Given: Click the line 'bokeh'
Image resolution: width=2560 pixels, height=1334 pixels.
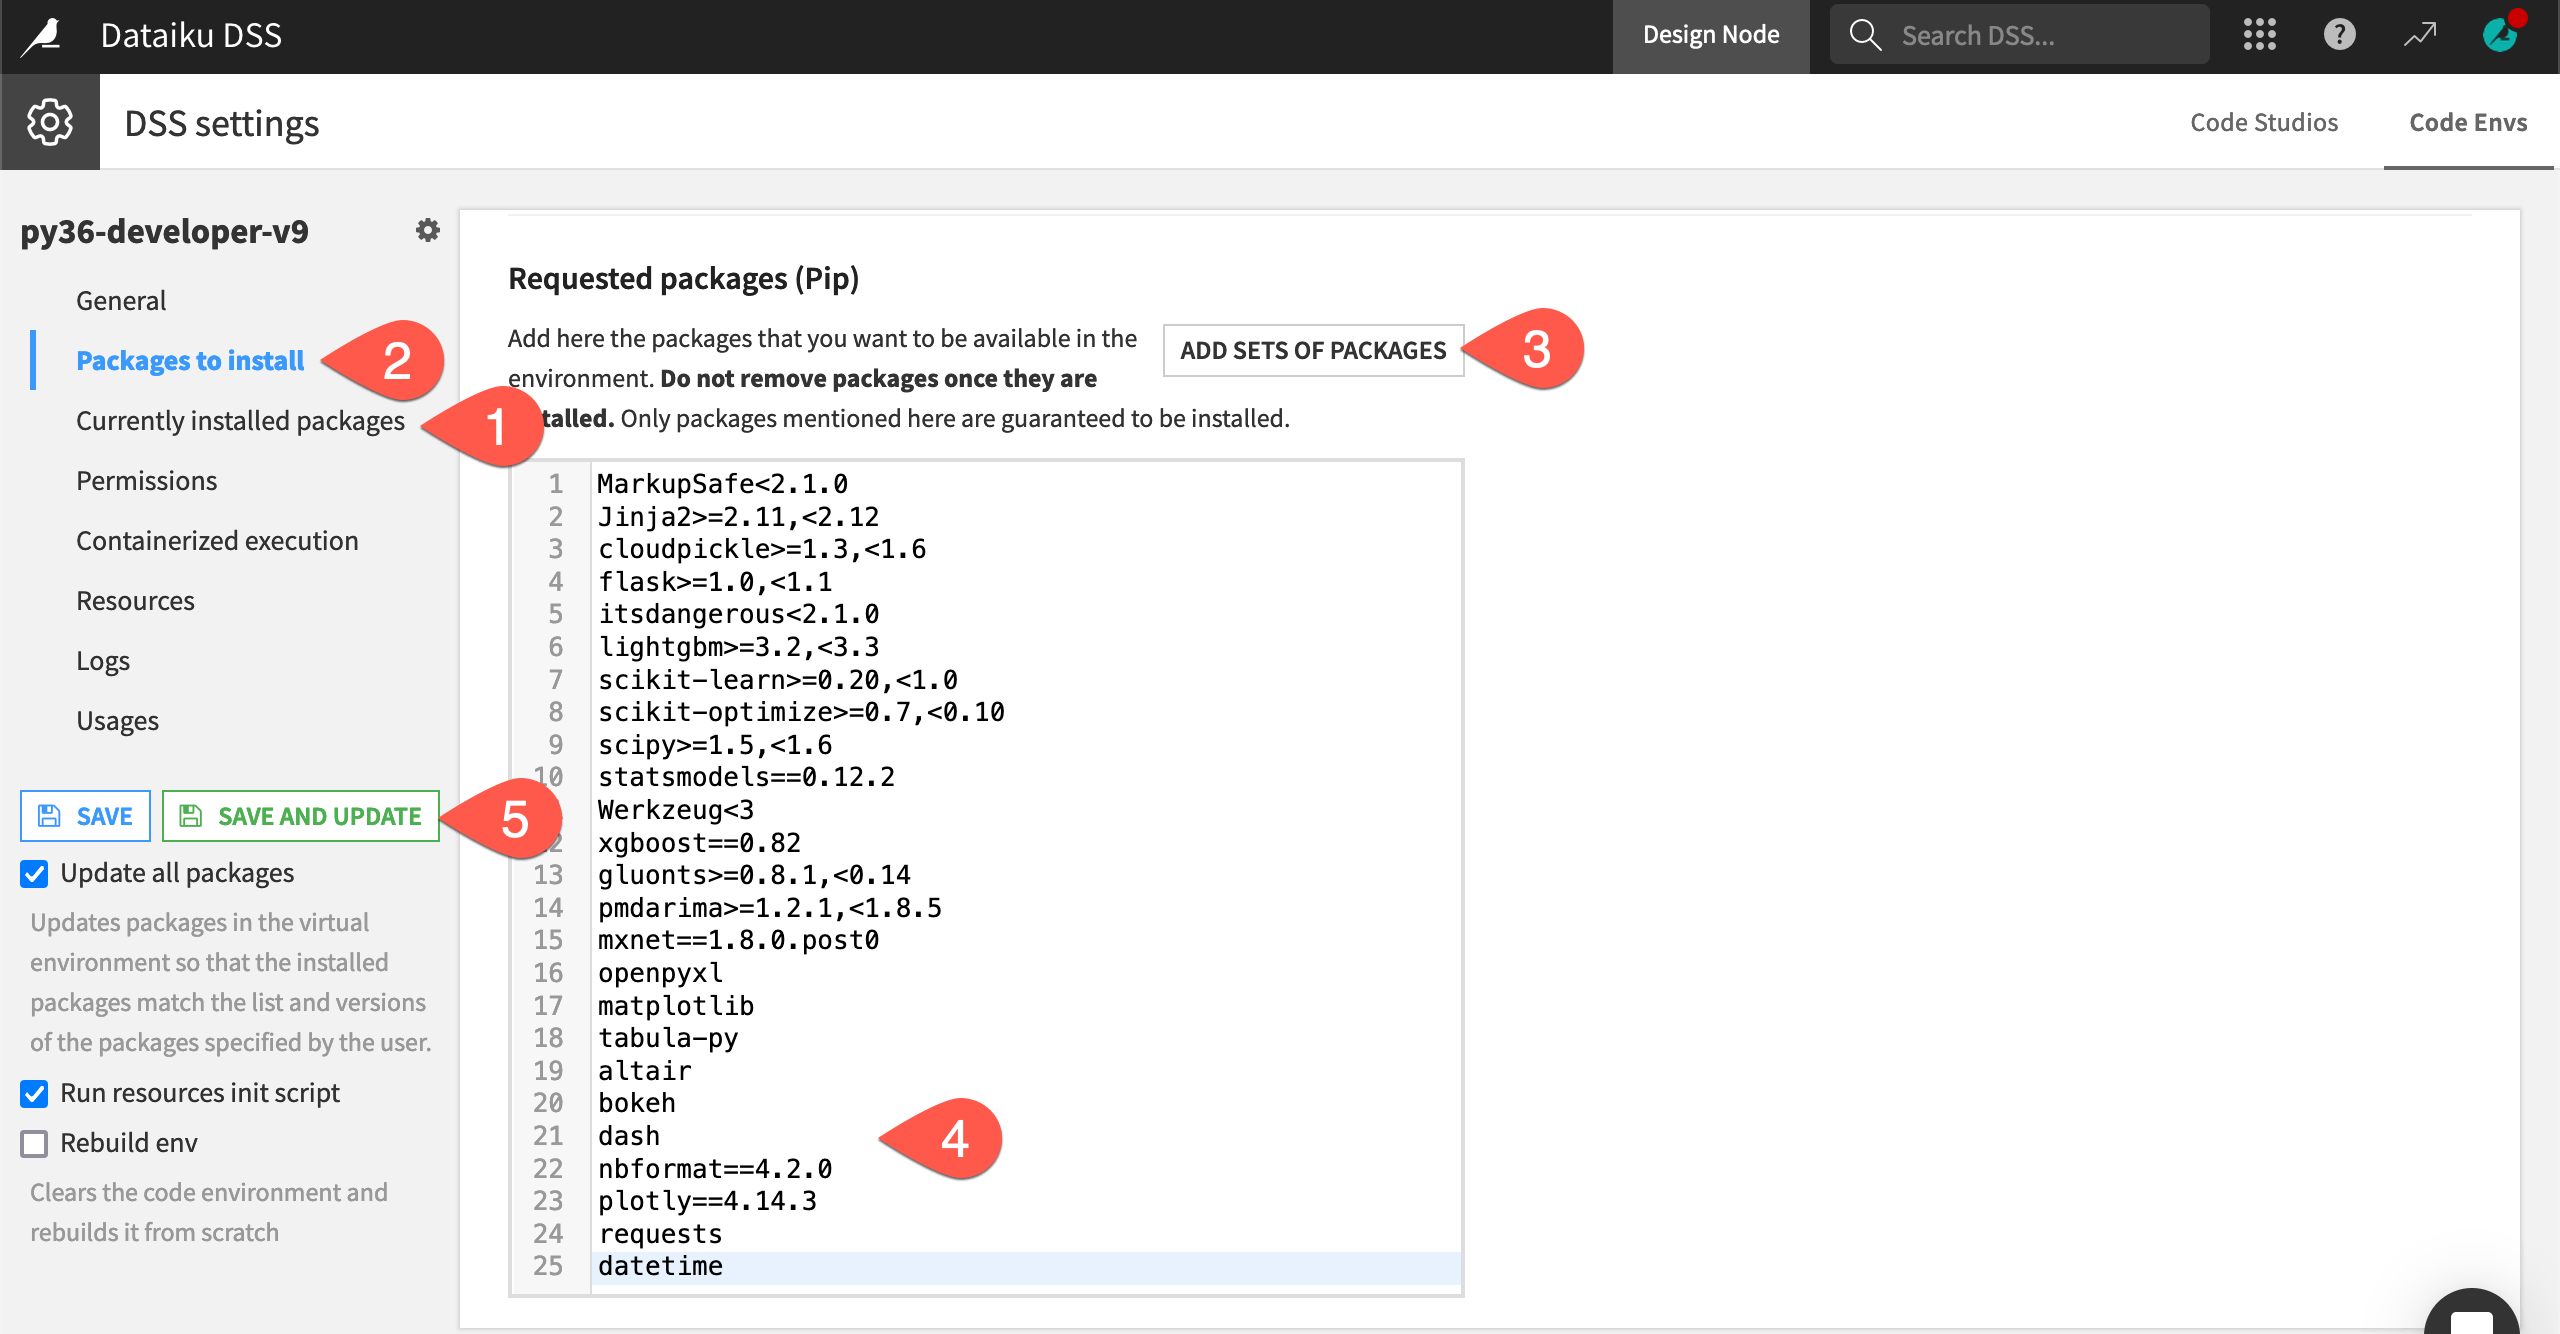Looking at the screenshot, I should point(636,1103).
